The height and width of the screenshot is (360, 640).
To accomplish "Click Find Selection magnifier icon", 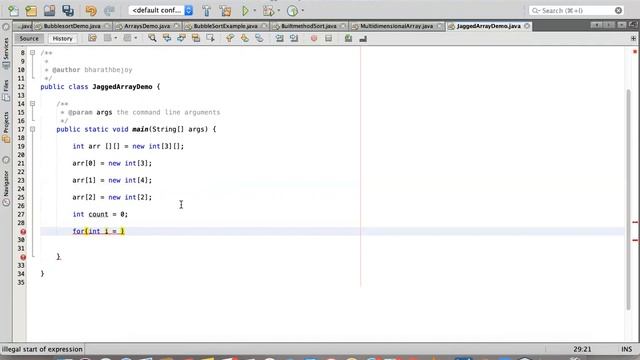I will (152, 38).
